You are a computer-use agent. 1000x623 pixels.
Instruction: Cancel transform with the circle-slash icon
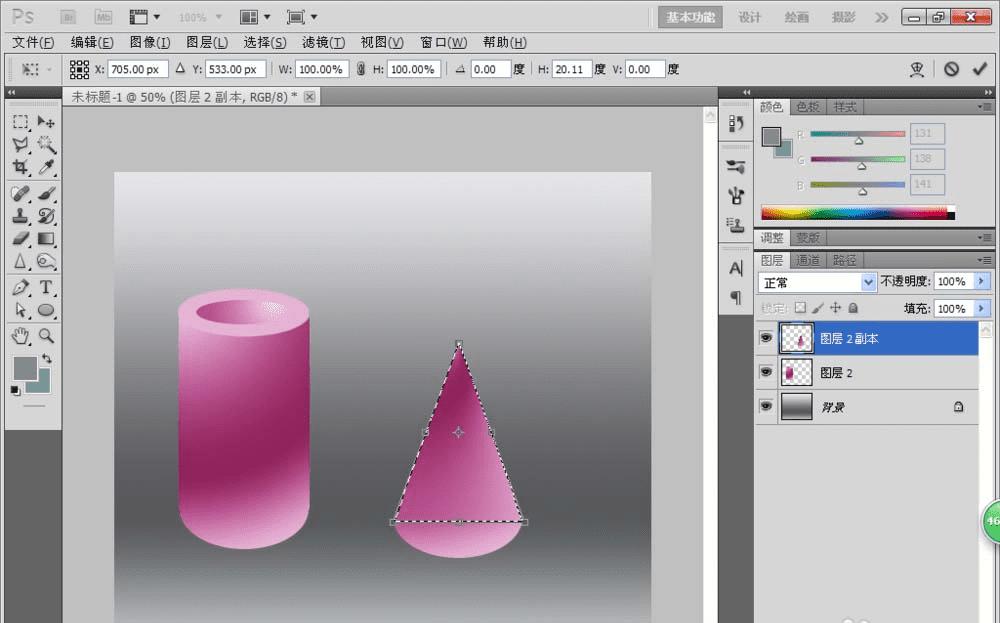951,69
